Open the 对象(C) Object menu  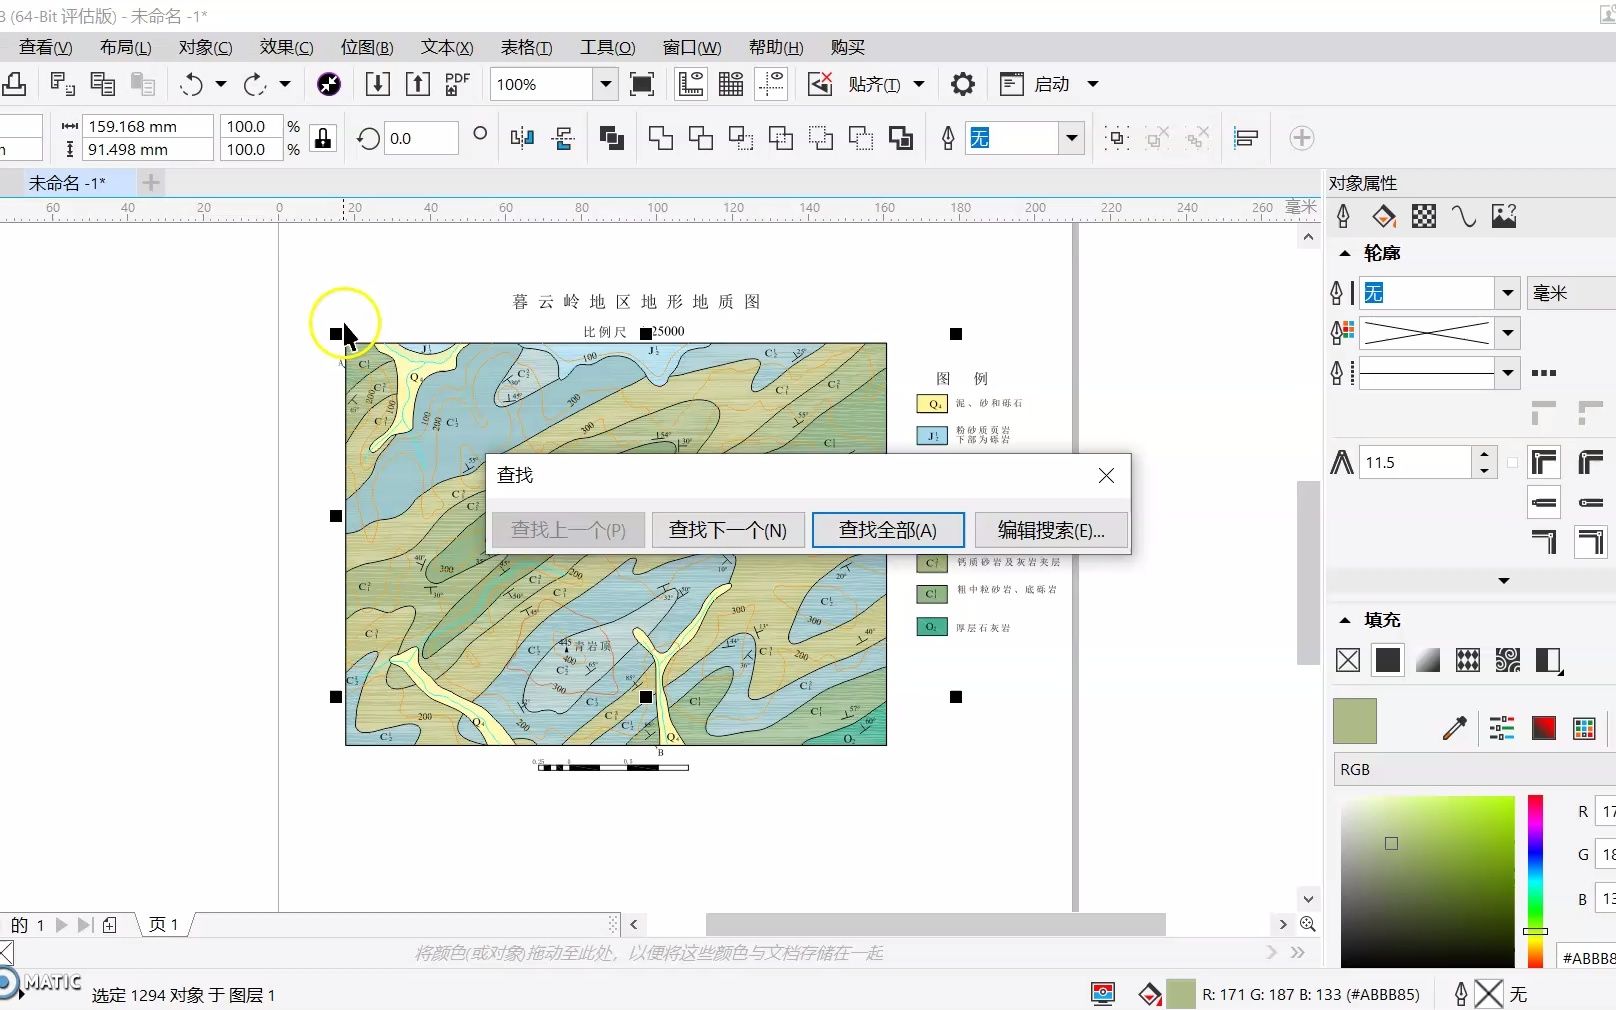click(206, 47)
